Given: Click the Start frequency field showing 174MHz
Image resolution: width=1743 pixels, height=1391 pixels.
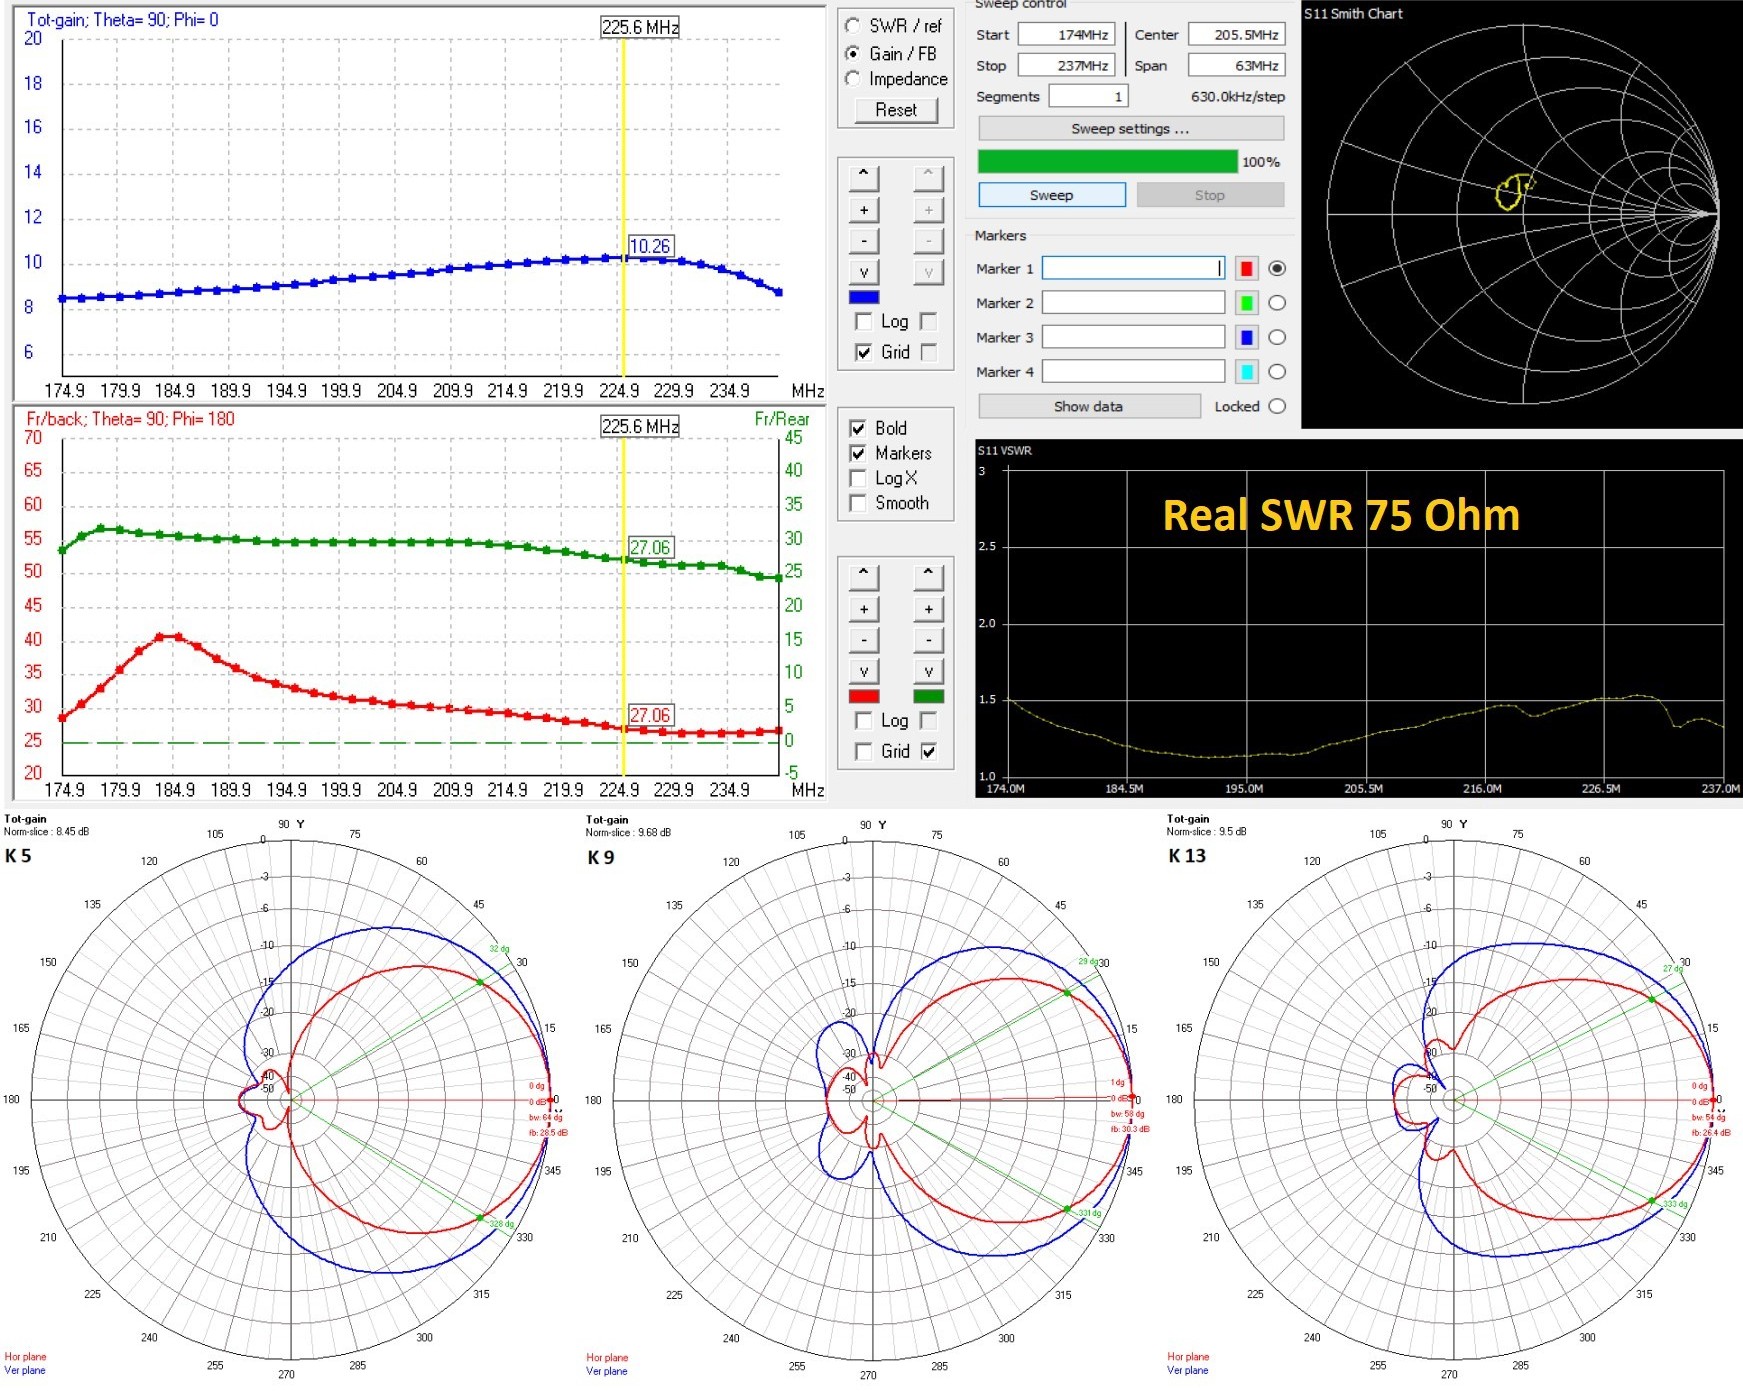Looking at the screenshot, I should tap(1066, 34).
